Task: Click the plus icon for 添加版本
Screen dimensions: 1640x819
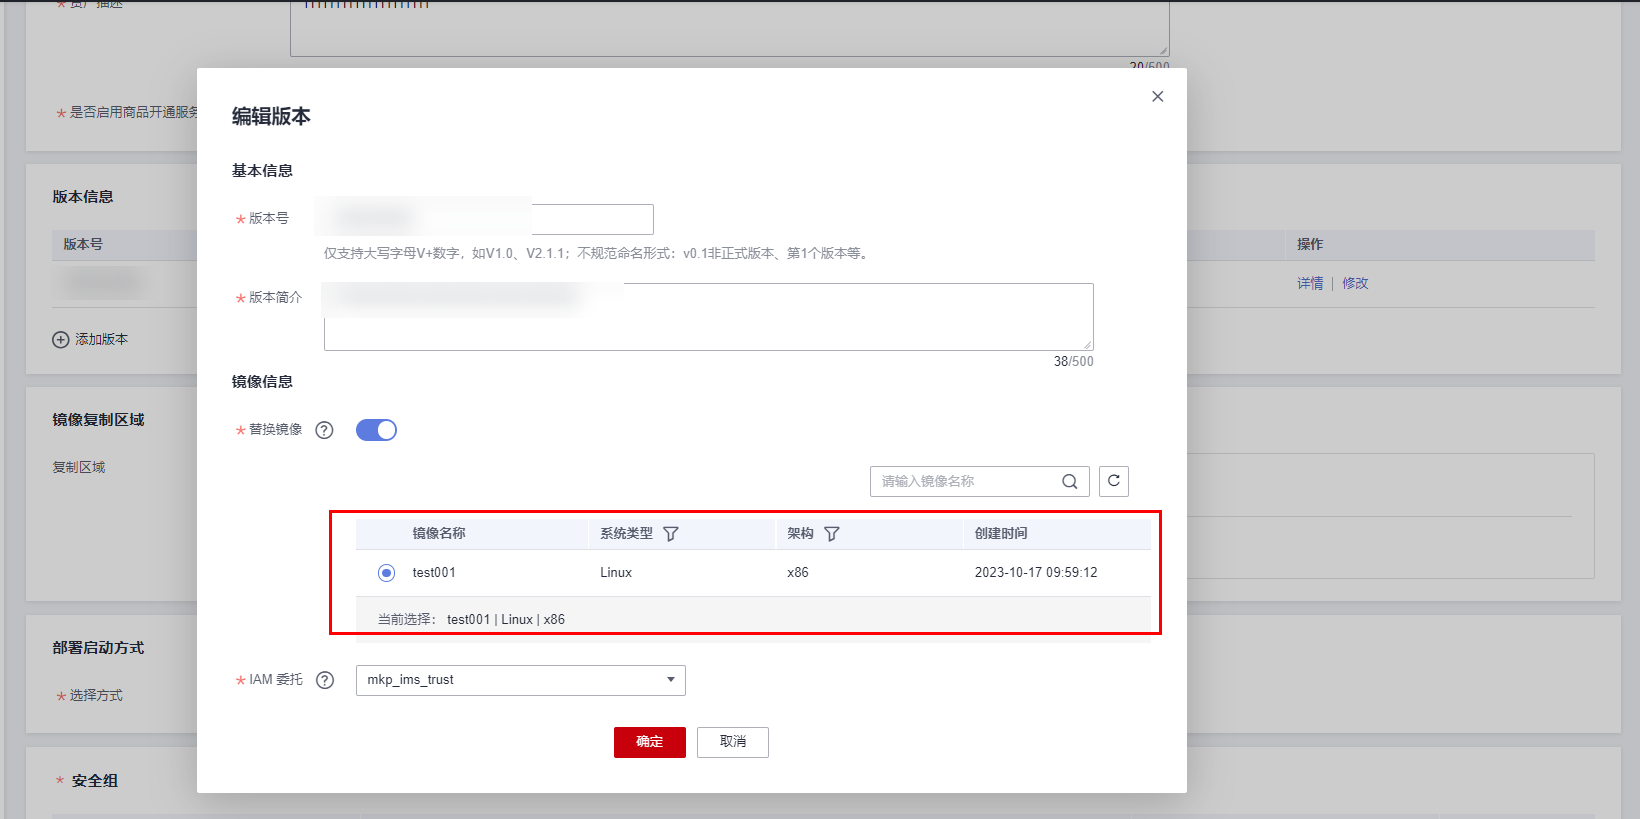Action: (x=61, y=340)
